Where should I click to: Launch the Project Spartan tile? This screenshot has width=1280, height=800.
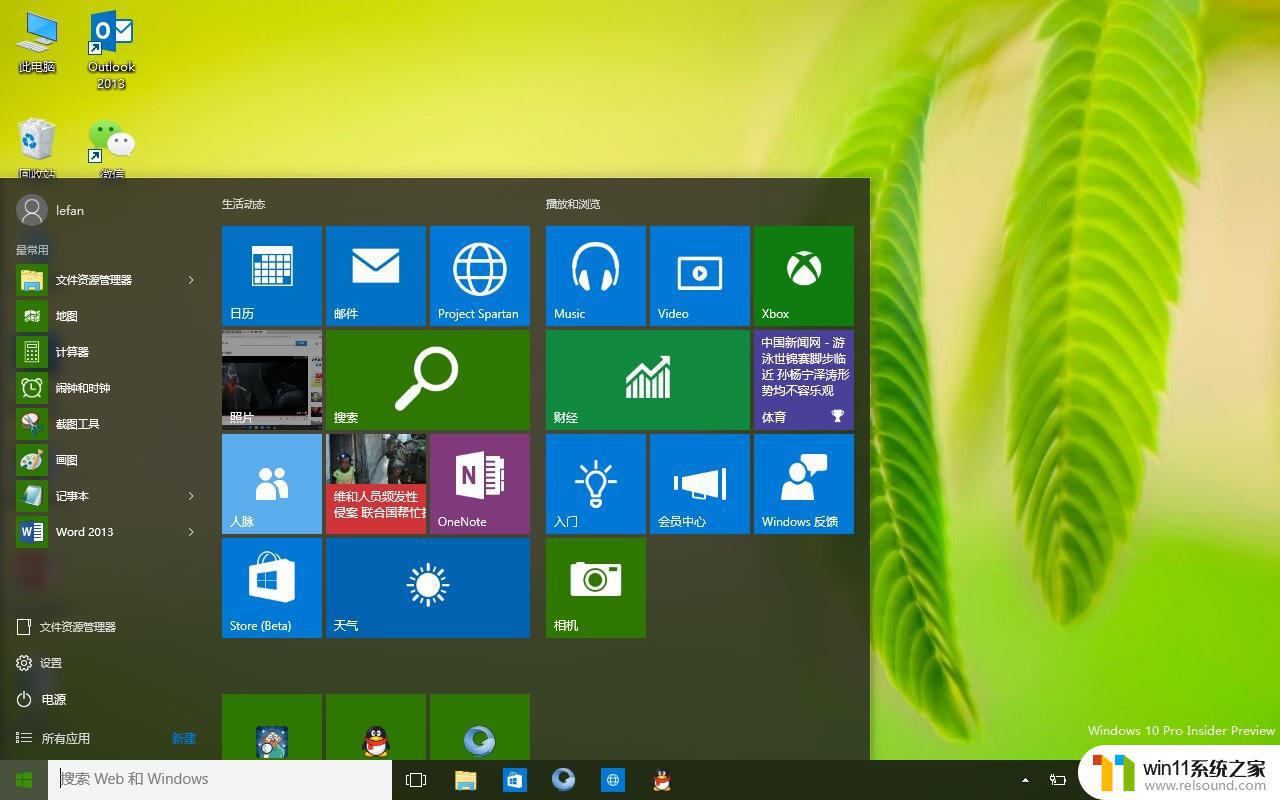pyautogui.click(x=480, y=276)
